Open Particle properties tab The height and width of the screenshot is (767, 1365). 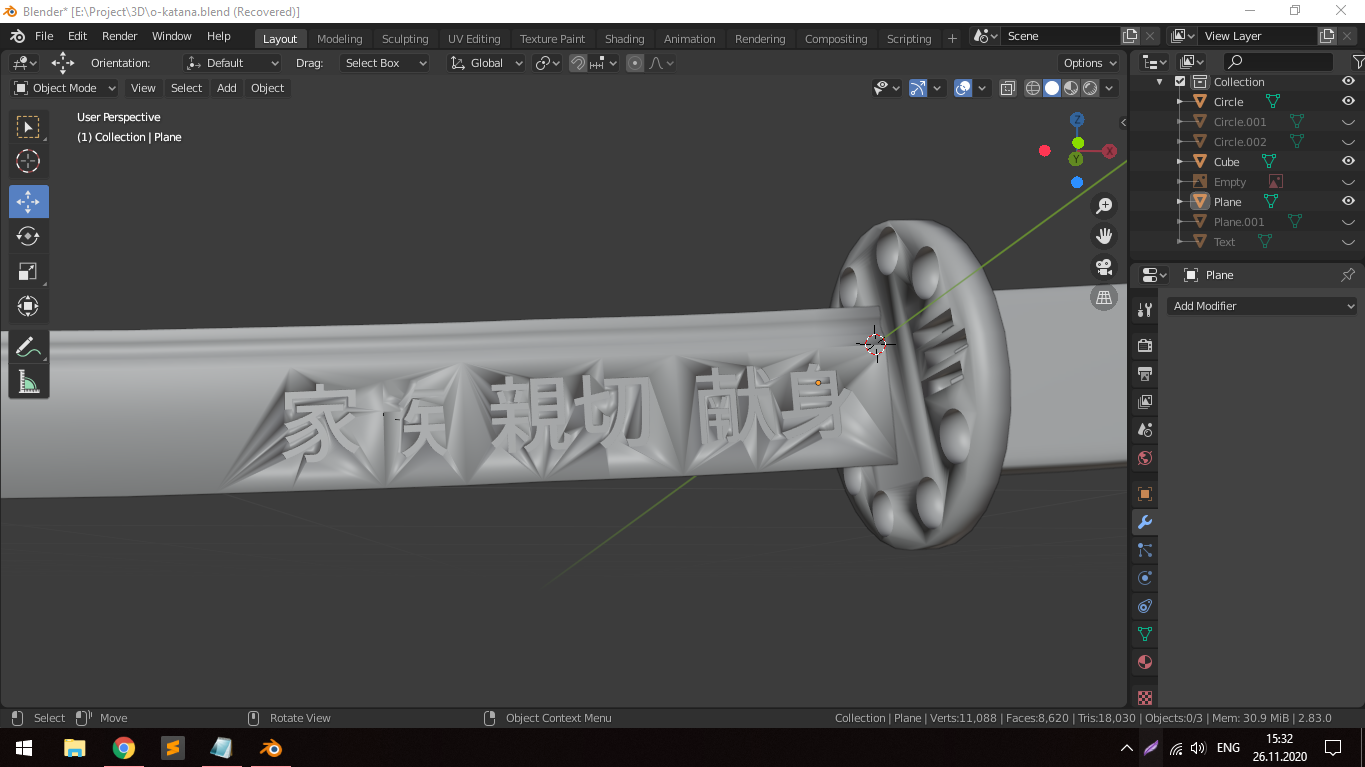[x=1145, y=550]
